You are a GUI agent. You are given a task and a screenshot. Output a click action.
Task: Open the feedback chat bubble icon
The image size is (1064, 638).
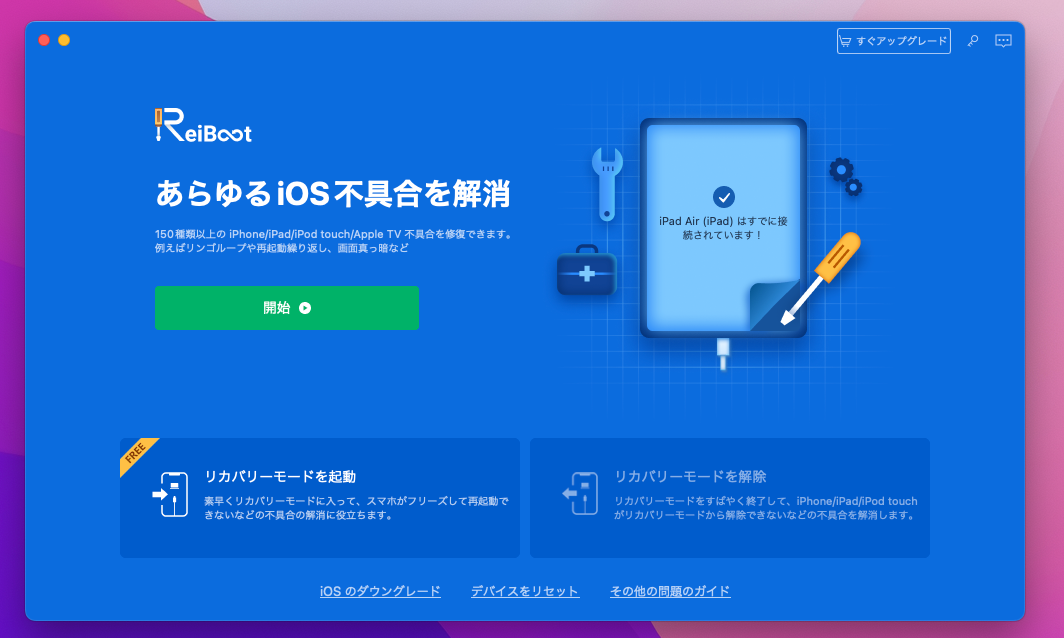1003,41
